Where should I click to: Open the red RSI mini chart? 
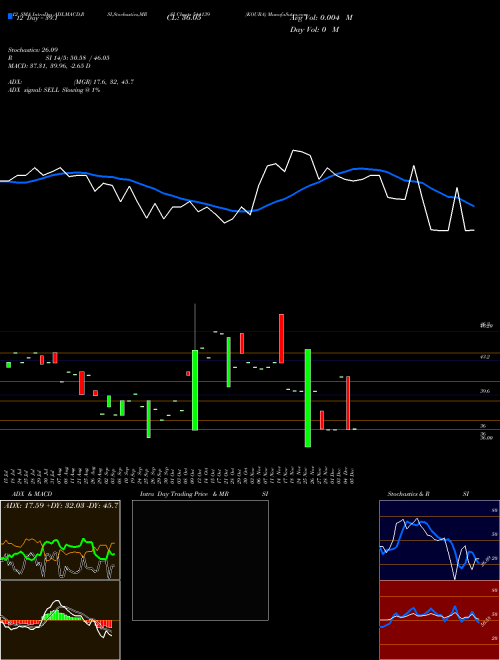[439, 620]
